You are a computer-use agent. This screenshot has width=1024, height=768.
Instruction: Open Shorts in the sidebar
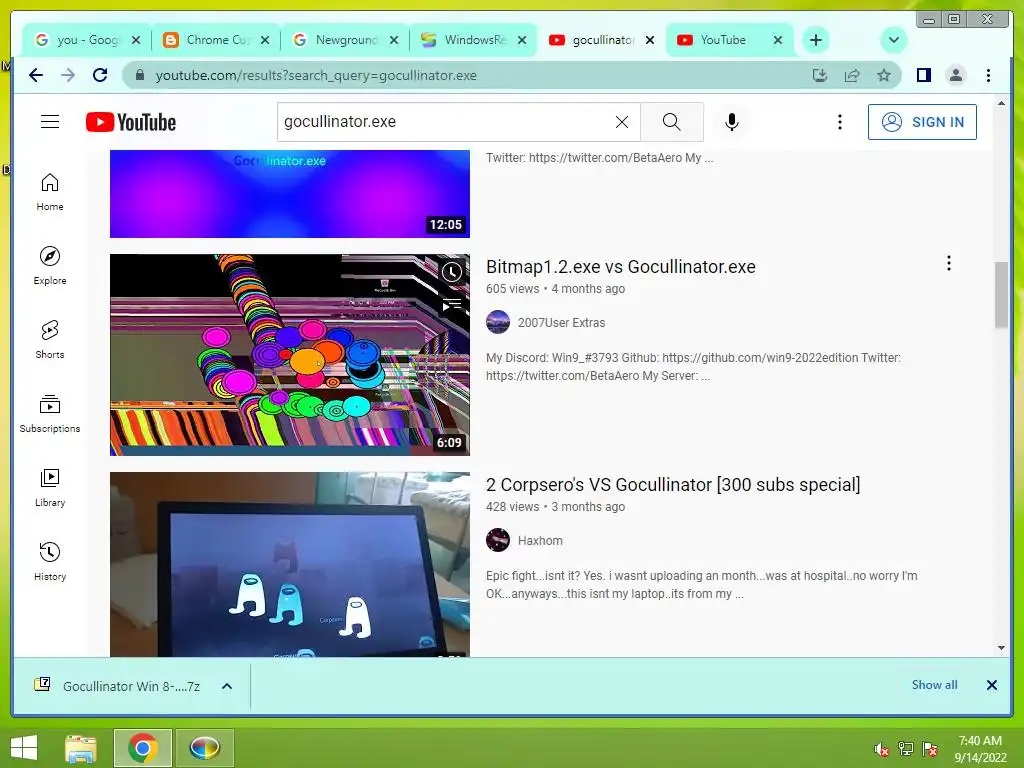pos(50,340)
